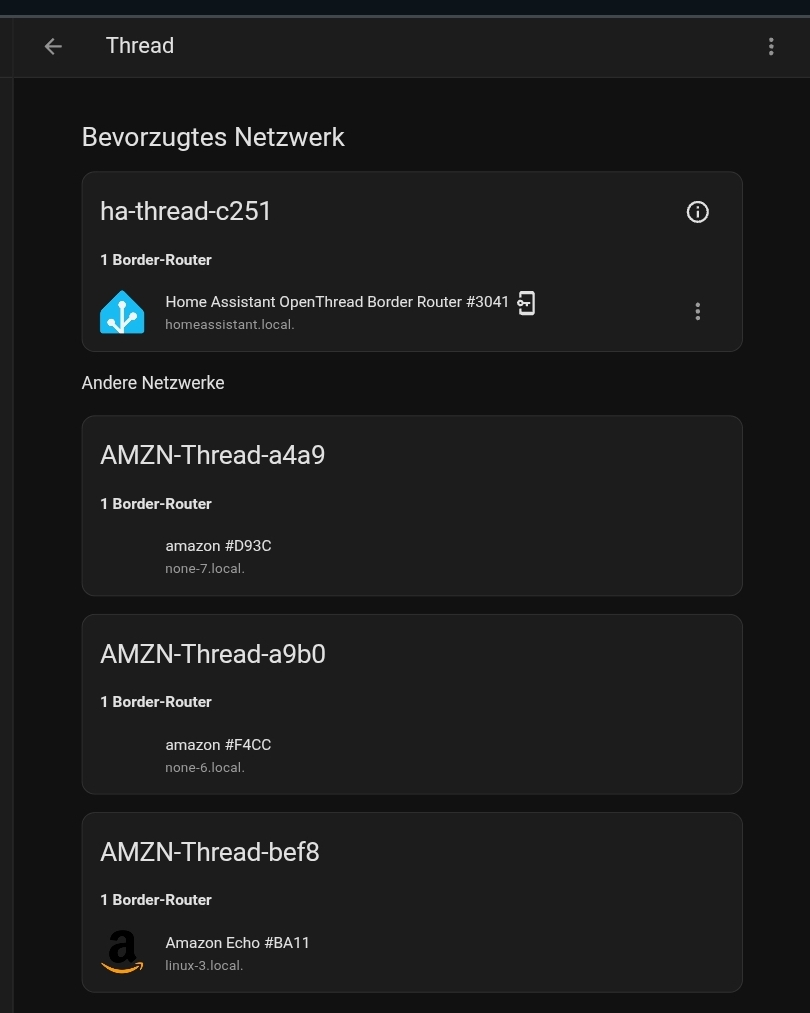Click the amazon #D93C border router
The width and height of the screenshot is (810, 1013).
(218, 546)
